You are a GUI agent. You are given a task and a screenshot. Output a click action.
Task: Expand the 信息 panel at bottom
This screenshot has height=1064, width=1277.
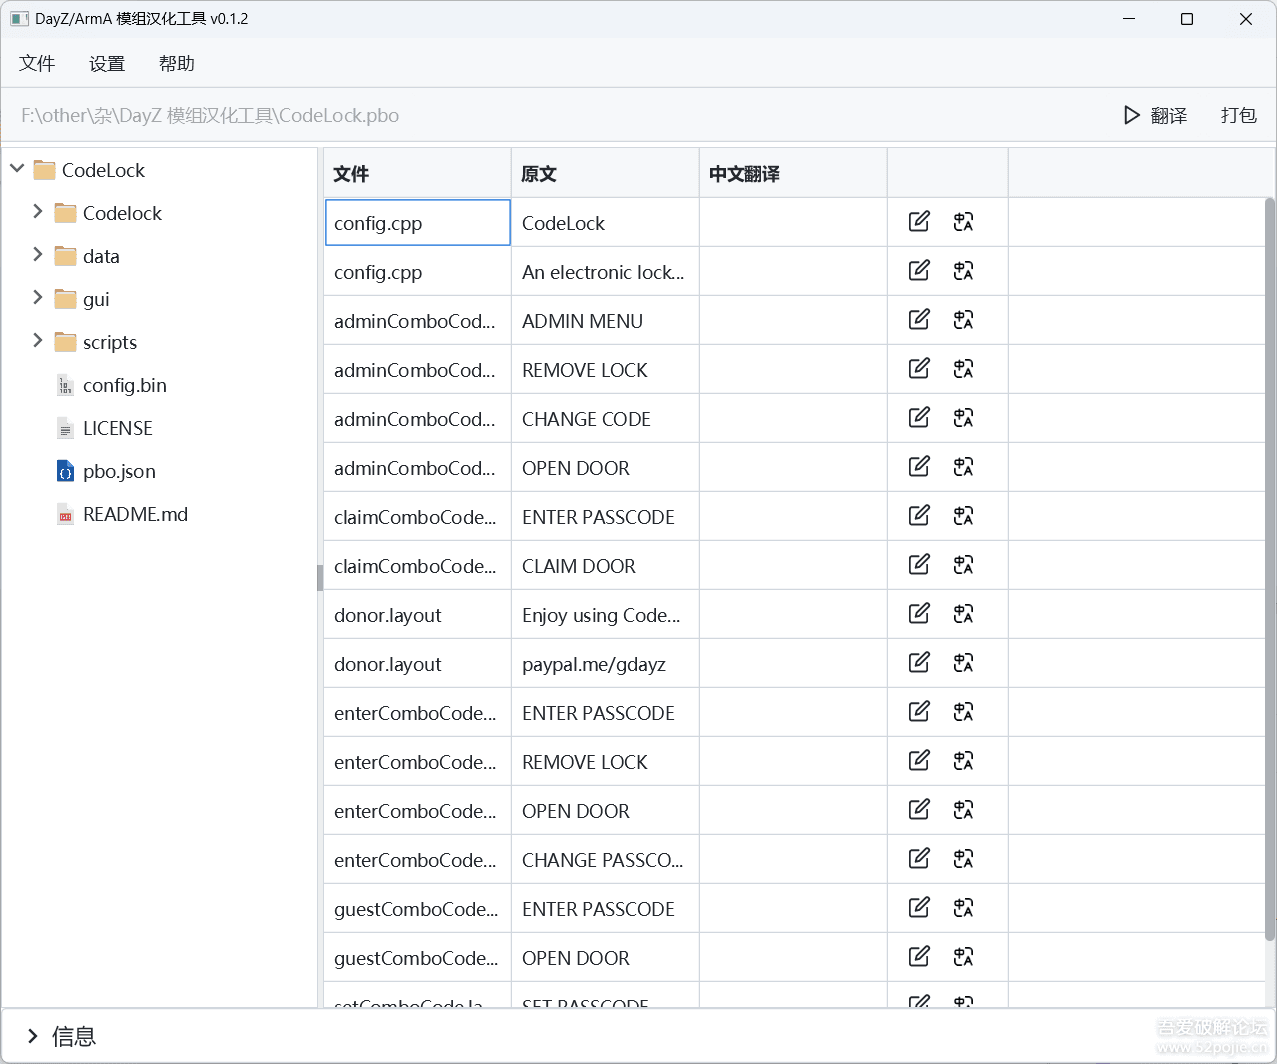[x=33, y=1036]
